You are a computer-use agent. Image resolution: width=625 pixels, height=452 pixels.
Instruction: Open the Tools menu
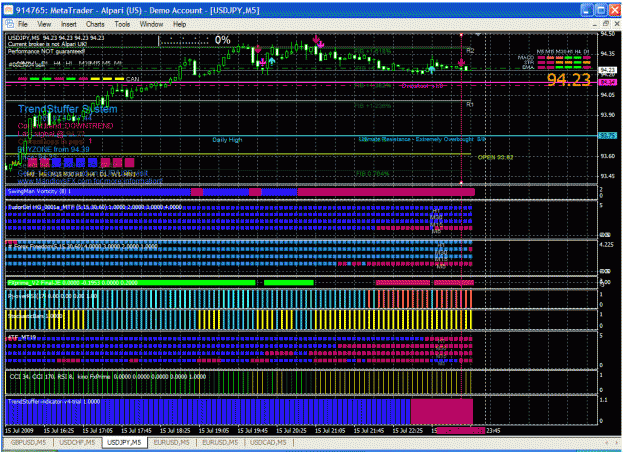click(x=122, y=24)
